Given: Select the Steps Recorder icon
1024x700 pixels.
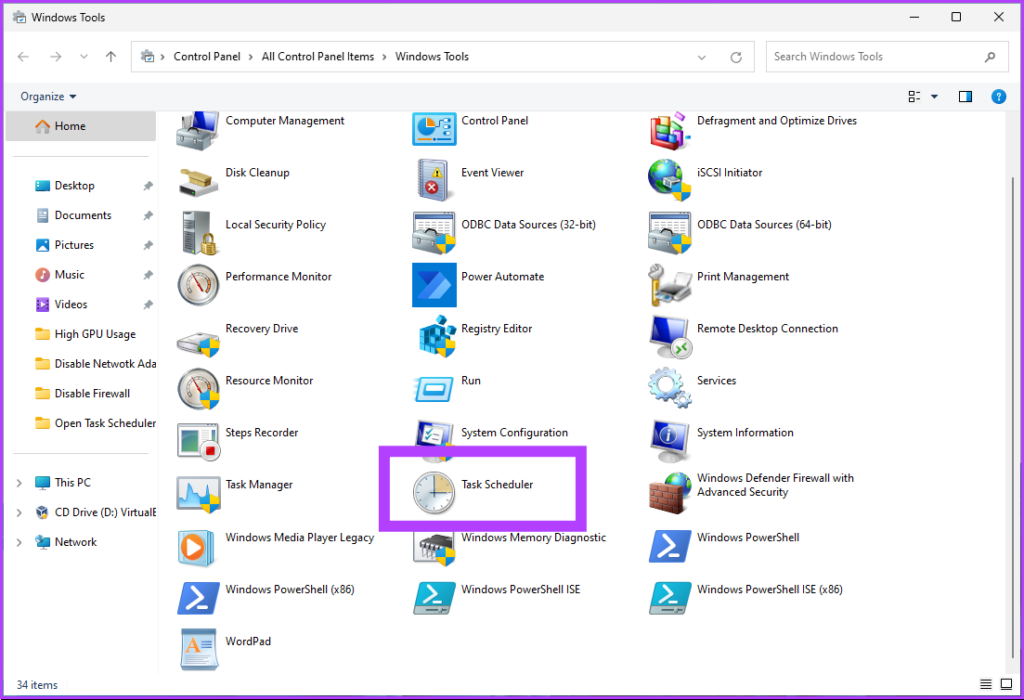Looking at the screenshot, I should 198,441.
